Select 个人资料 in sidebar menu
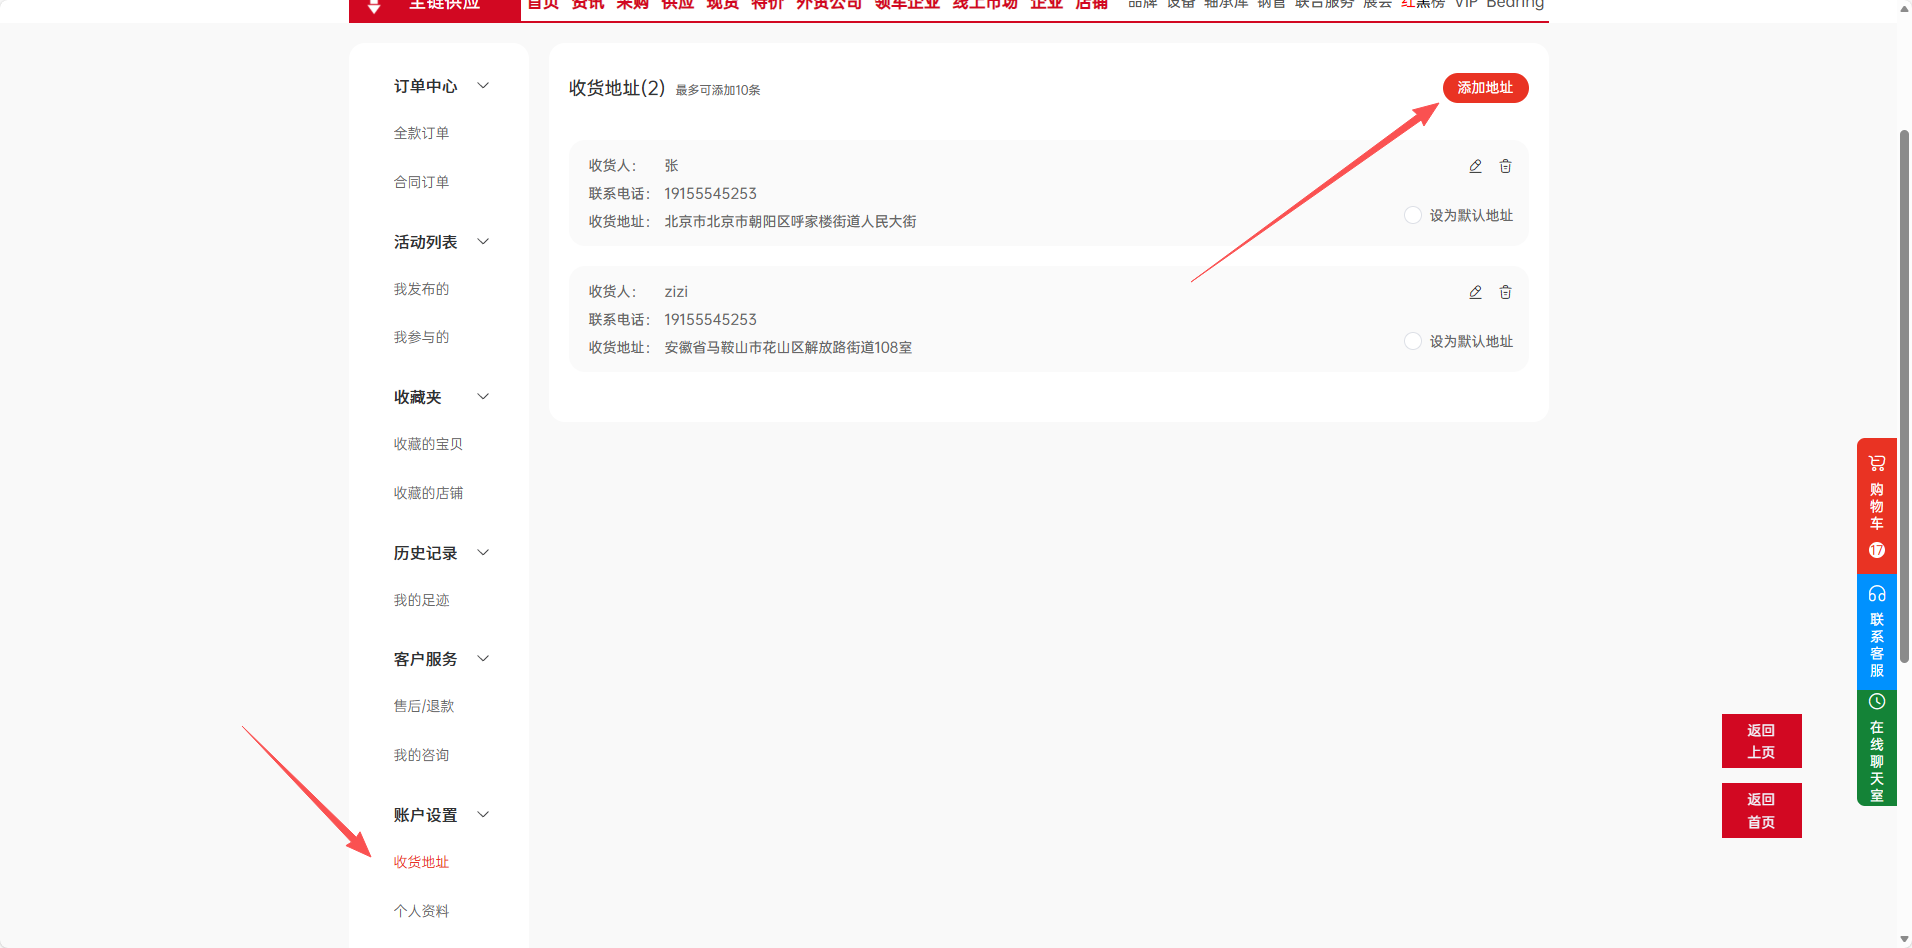Viewport: 1912px width, 948px height. point(421,911)
